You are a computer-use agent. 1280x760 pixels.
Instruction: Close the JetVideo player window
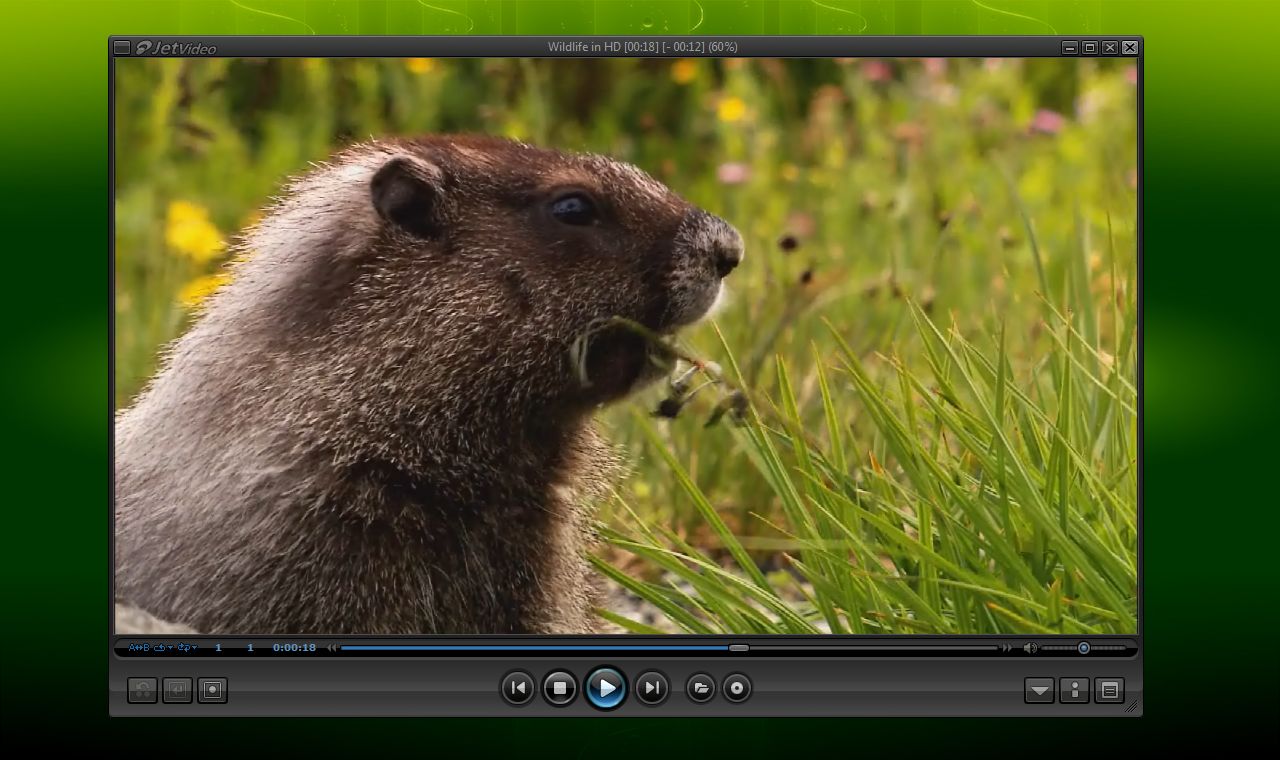(1130, 47)
